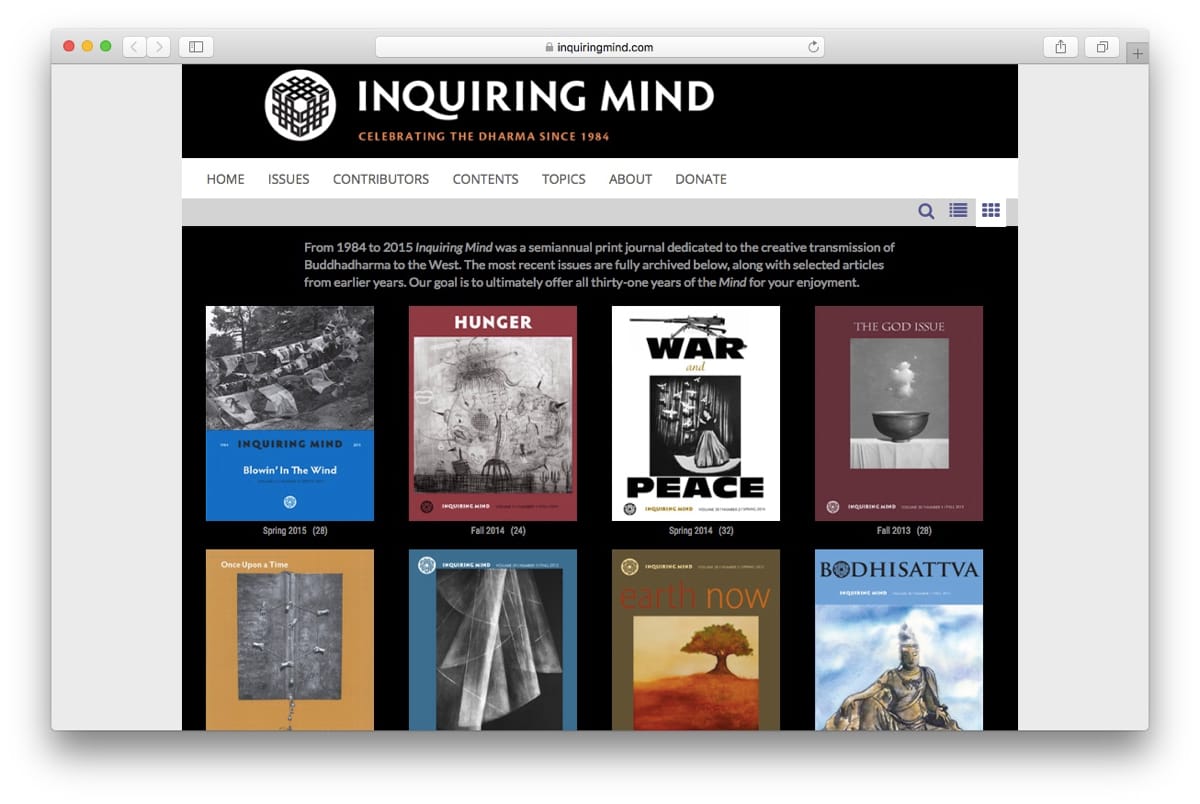Click the INQUIRING MIND site title
This screenshot has height=804, width=1200.
[536, 97]
